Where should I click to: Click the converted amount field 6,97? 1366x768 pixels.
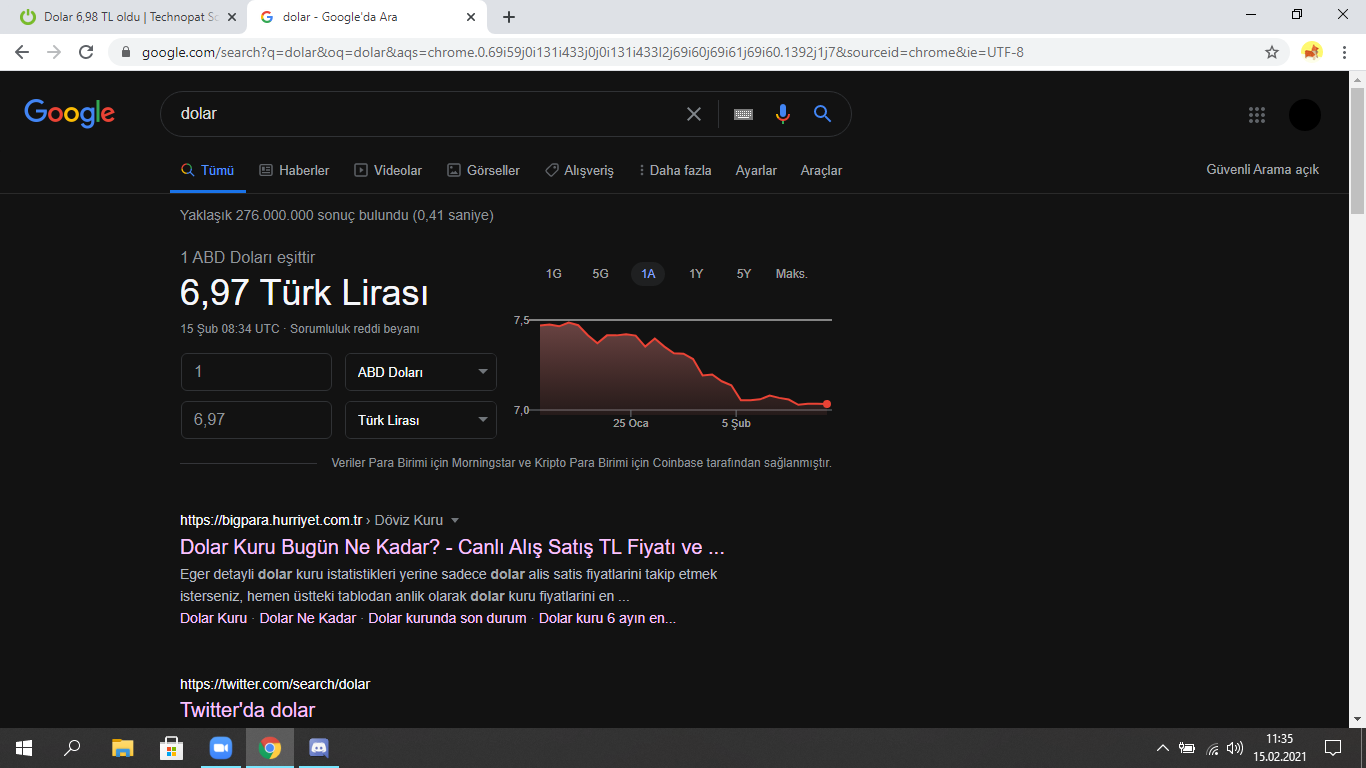click(256, 420)
